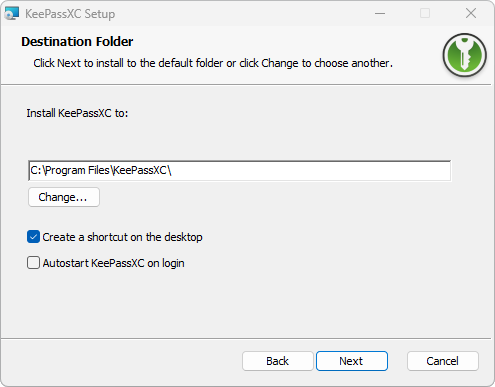Click the 'KeePassXC Setup' title bar text
Image resolution: width=495 pixels, height=387 pixels.
click(x=70, y=14)
